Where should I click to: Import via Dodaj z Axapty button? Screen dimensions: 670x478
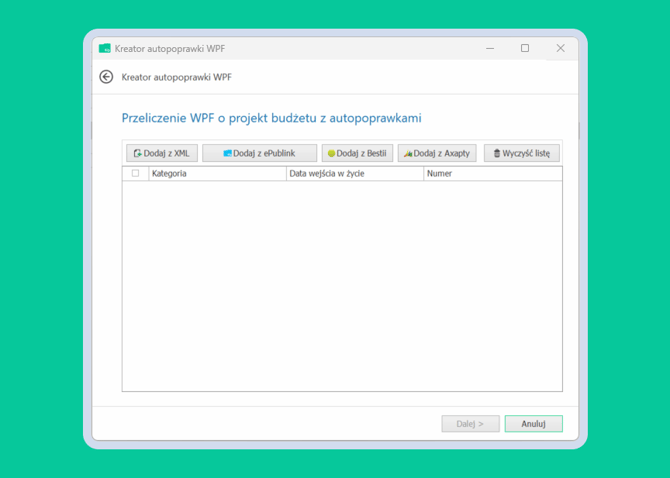tap(436, 153)
